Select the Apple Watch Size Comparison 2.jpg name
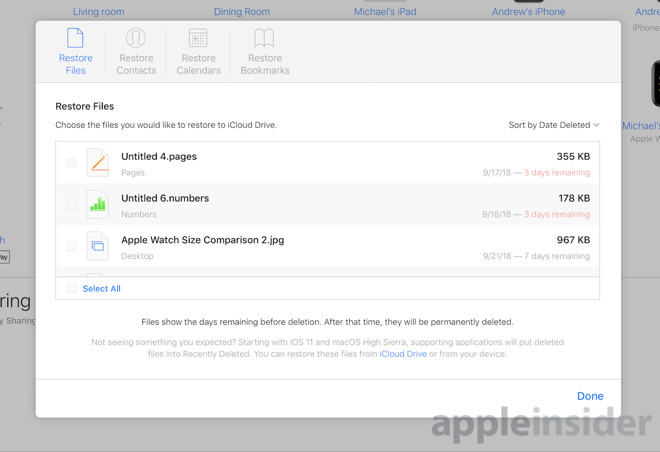The height and width of the screenshot is (452, 660). click(202, 240)
